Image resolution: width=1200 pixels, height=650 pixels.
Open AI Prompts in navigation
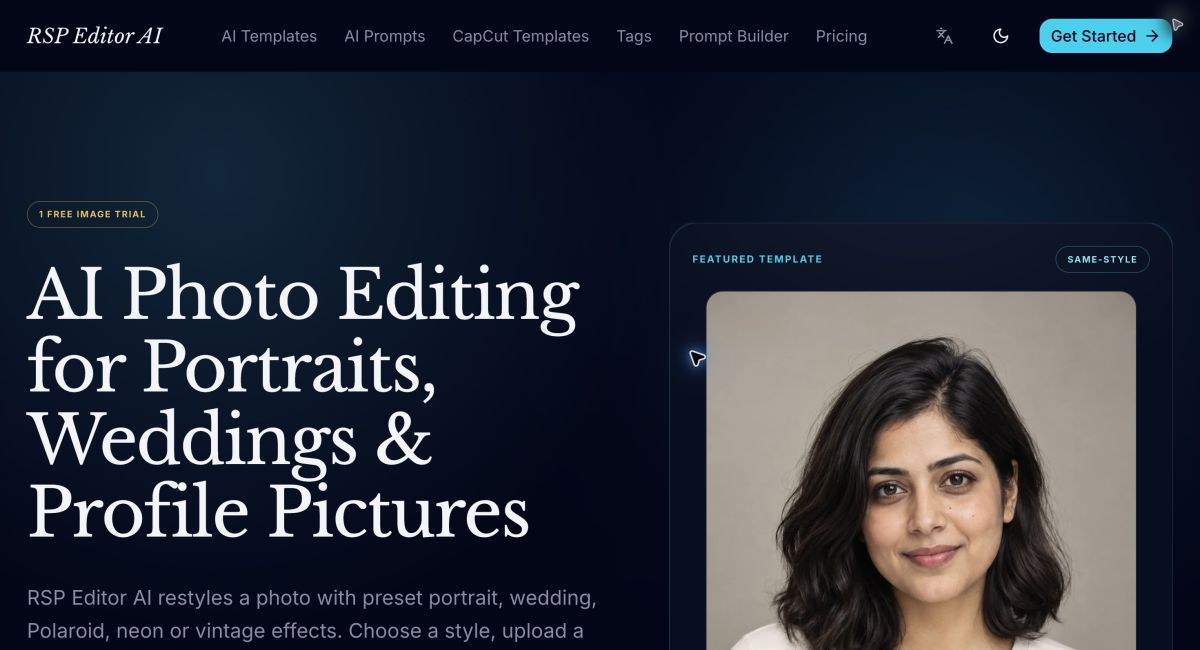point(385,36)
